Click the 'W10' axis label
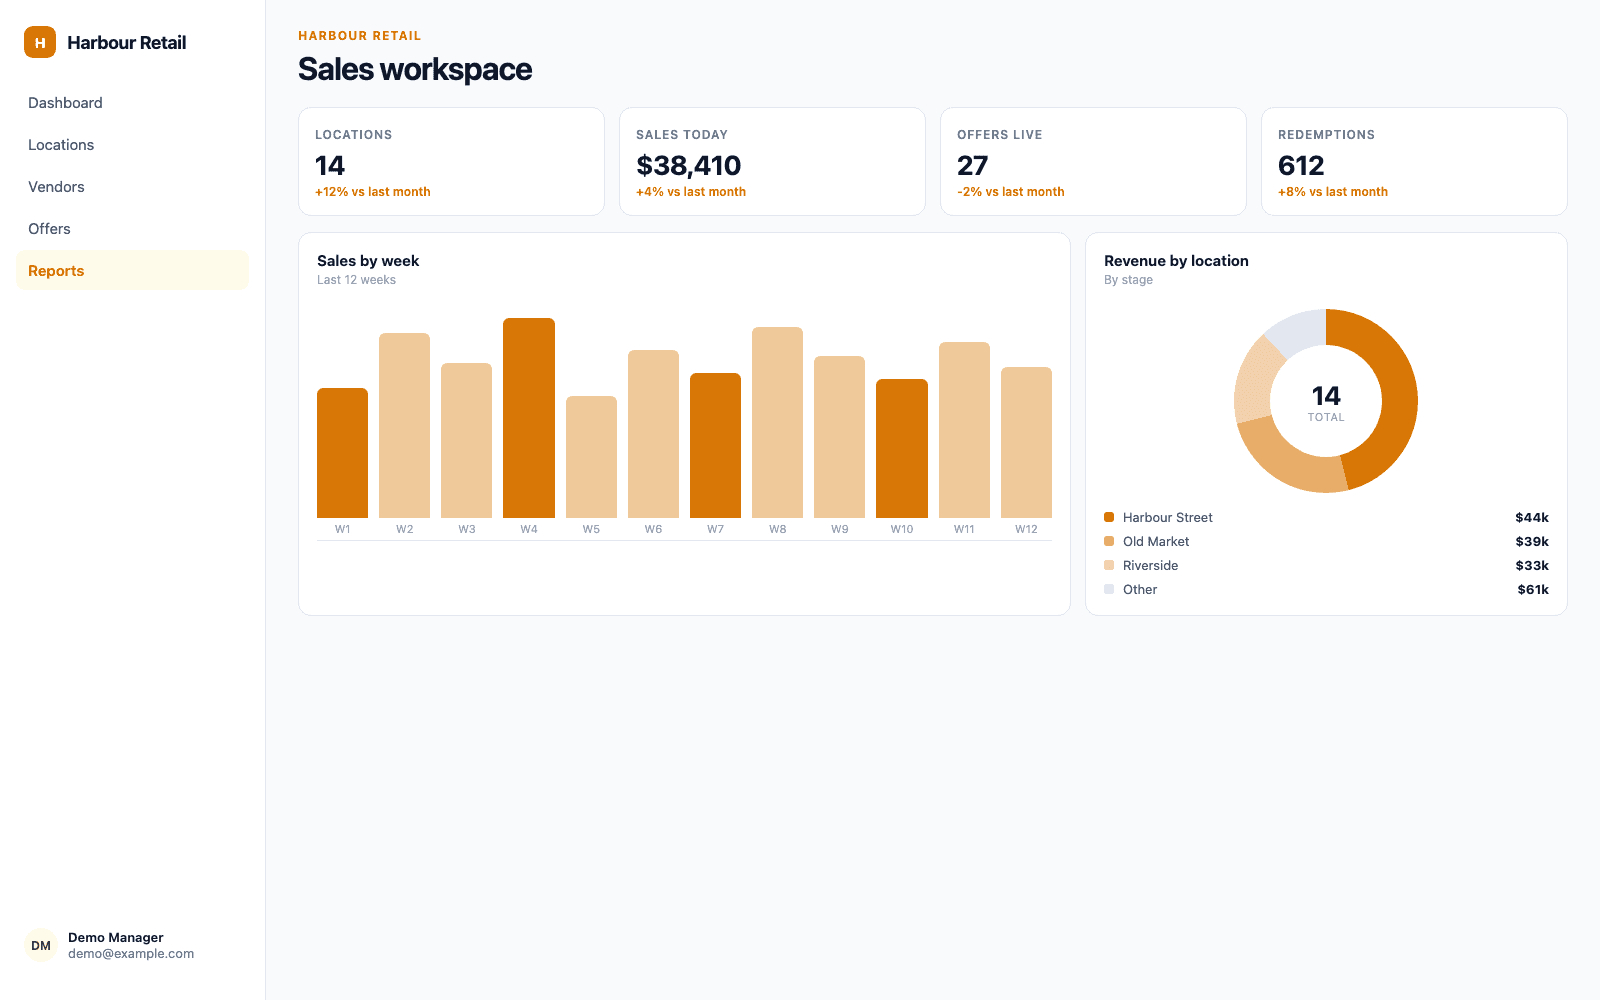The width and height of the screenshot is (1600, 1000). (x=902, y=529)
